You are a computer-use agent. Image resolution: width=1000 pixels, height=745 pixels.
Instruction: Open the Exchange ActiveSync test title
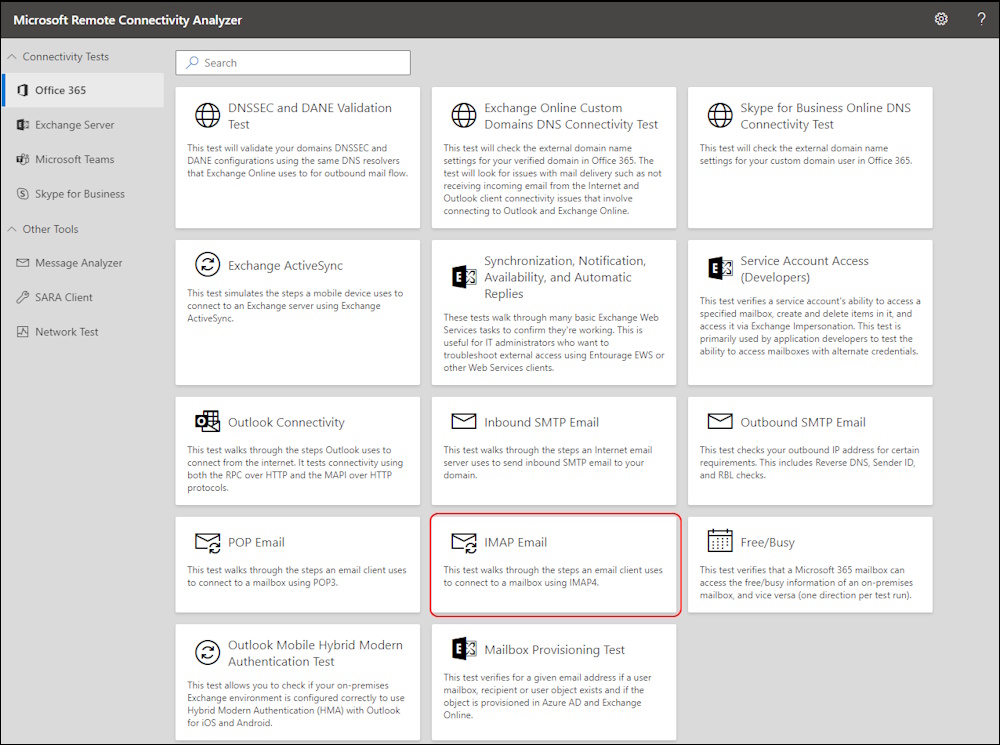(x=285, y=265)
